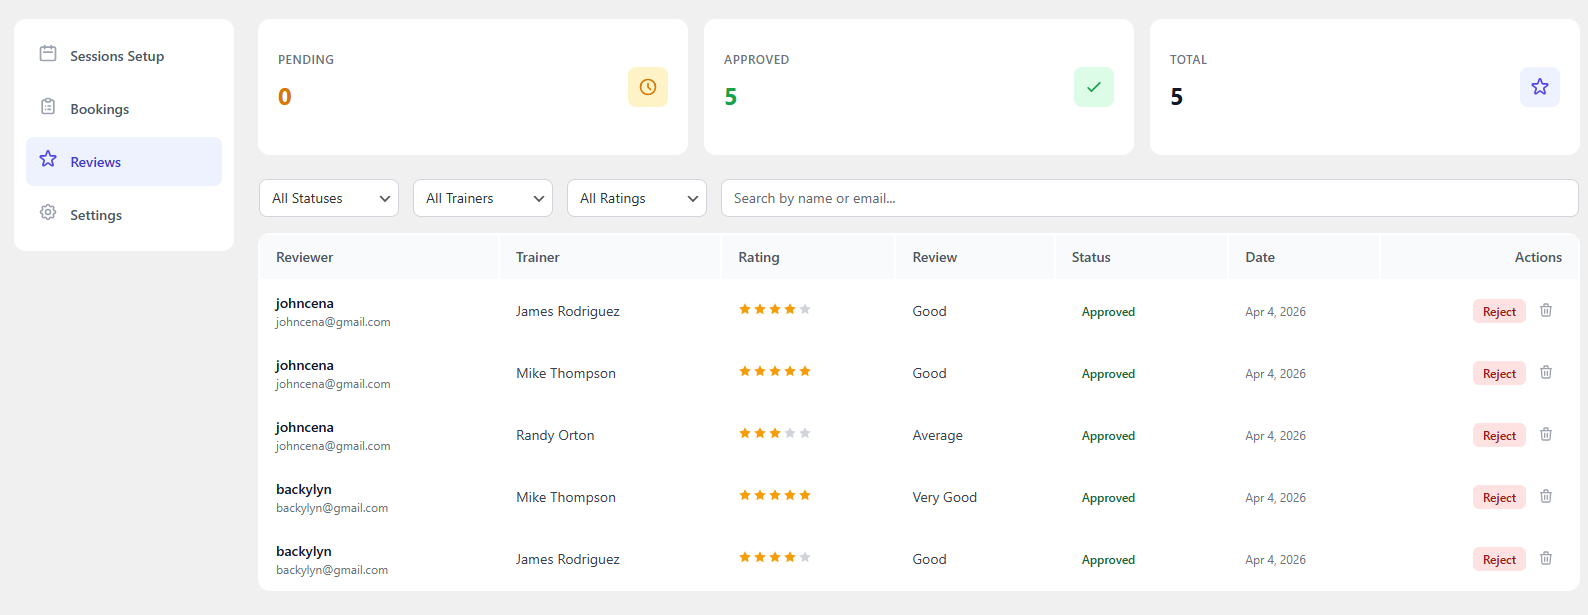Reject johncena's review for Mike Thompson
The image size is (1588, 615).
click(x=1498, y=373)
